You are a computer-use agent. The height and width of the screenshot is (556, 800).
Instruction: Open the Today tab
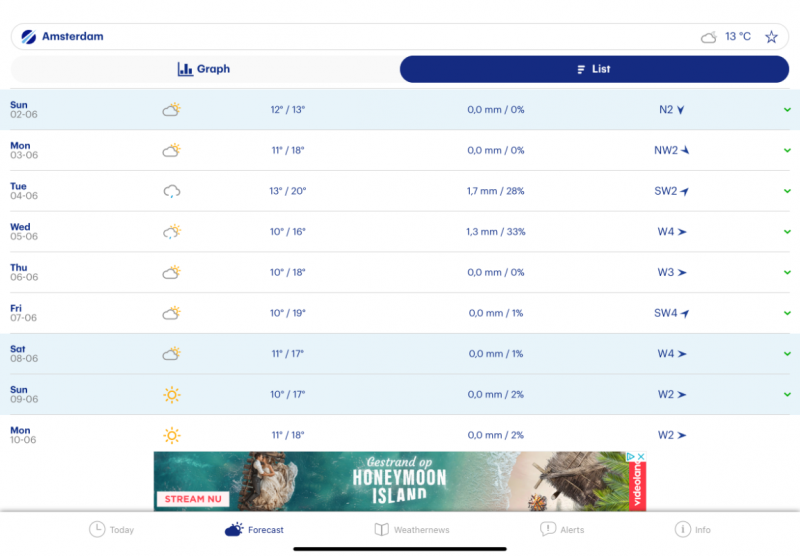(111, 530)
